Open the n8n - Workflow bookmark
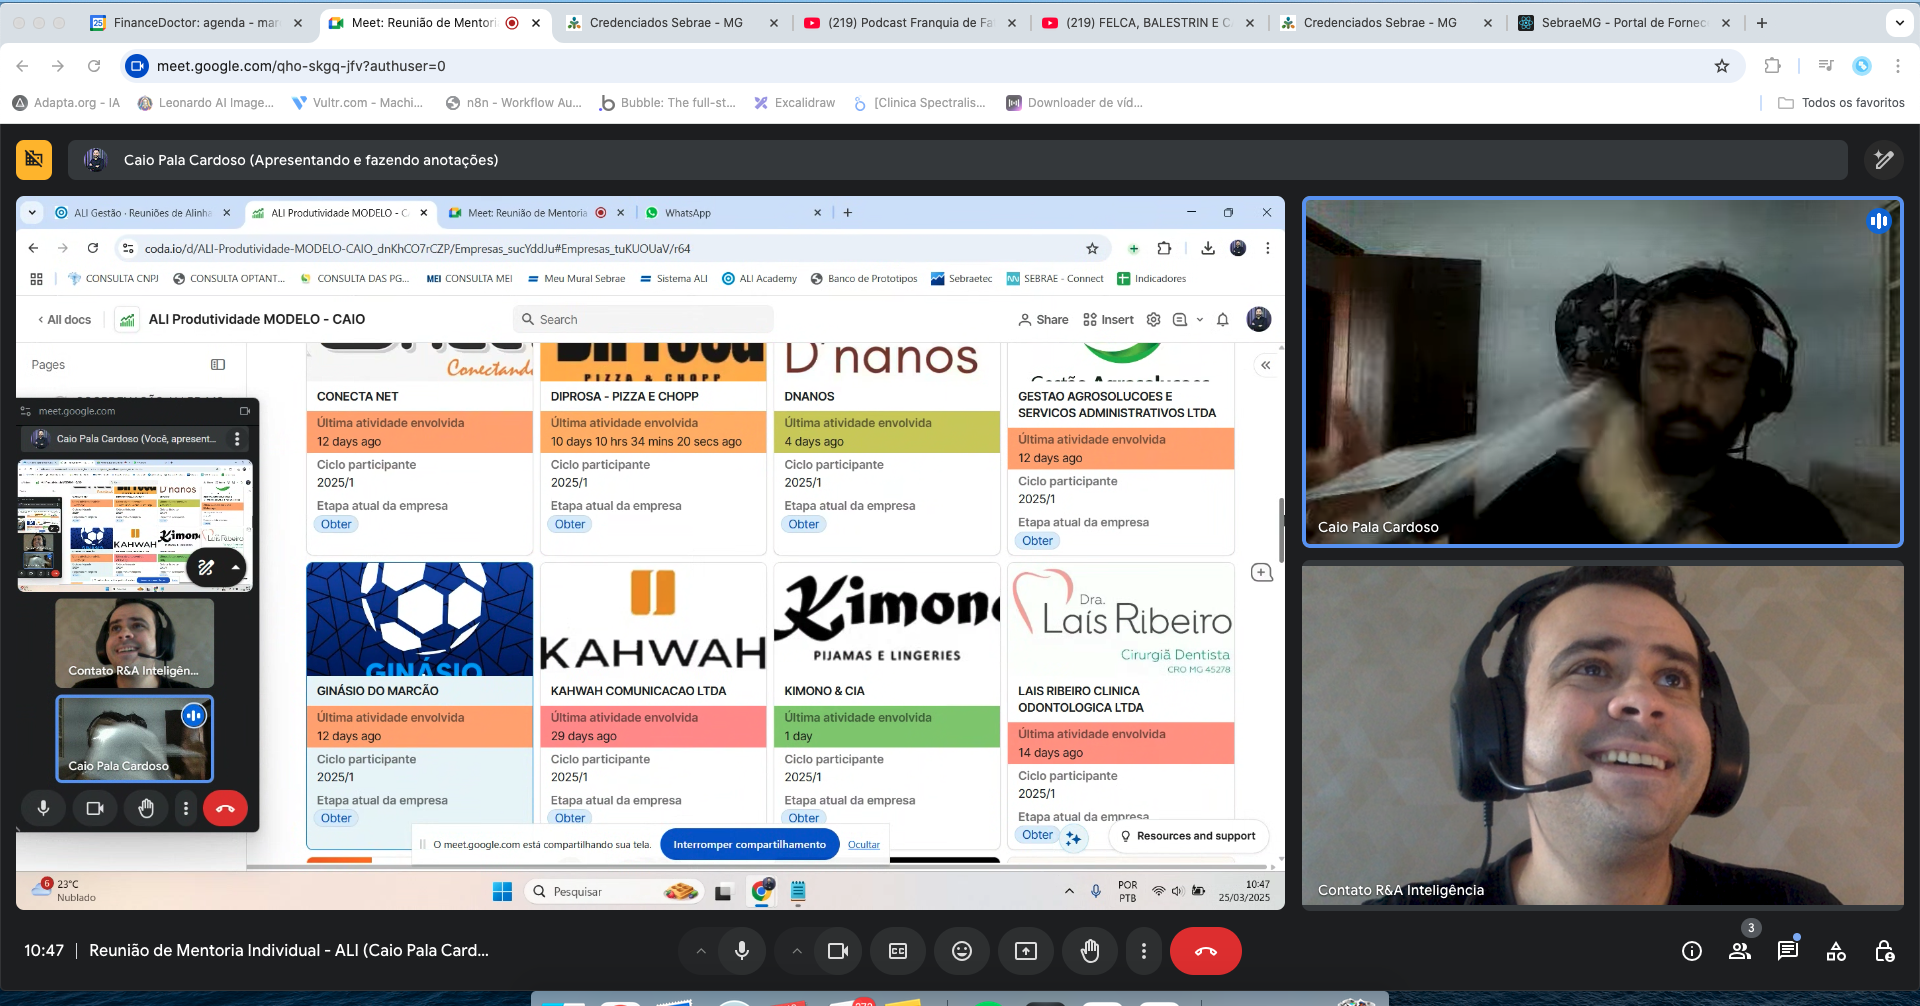1920x1006 pixels. [x=514, y=103]
